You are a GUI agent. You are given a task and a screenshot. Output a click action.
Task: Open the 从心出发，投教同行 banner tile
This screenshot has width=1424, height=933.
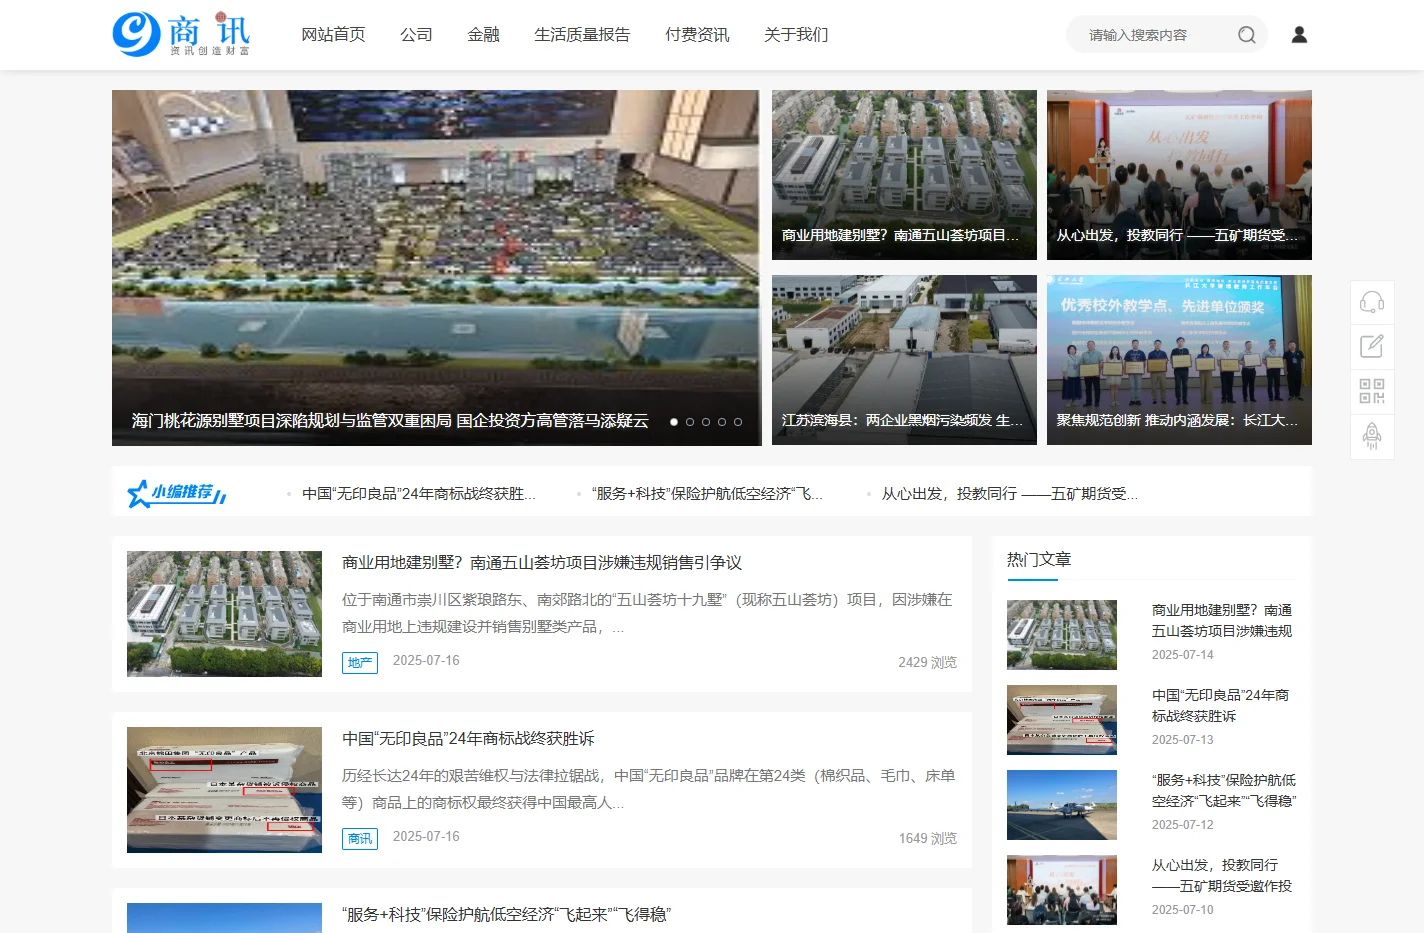pyautogui.click(x=1179, y=175)
